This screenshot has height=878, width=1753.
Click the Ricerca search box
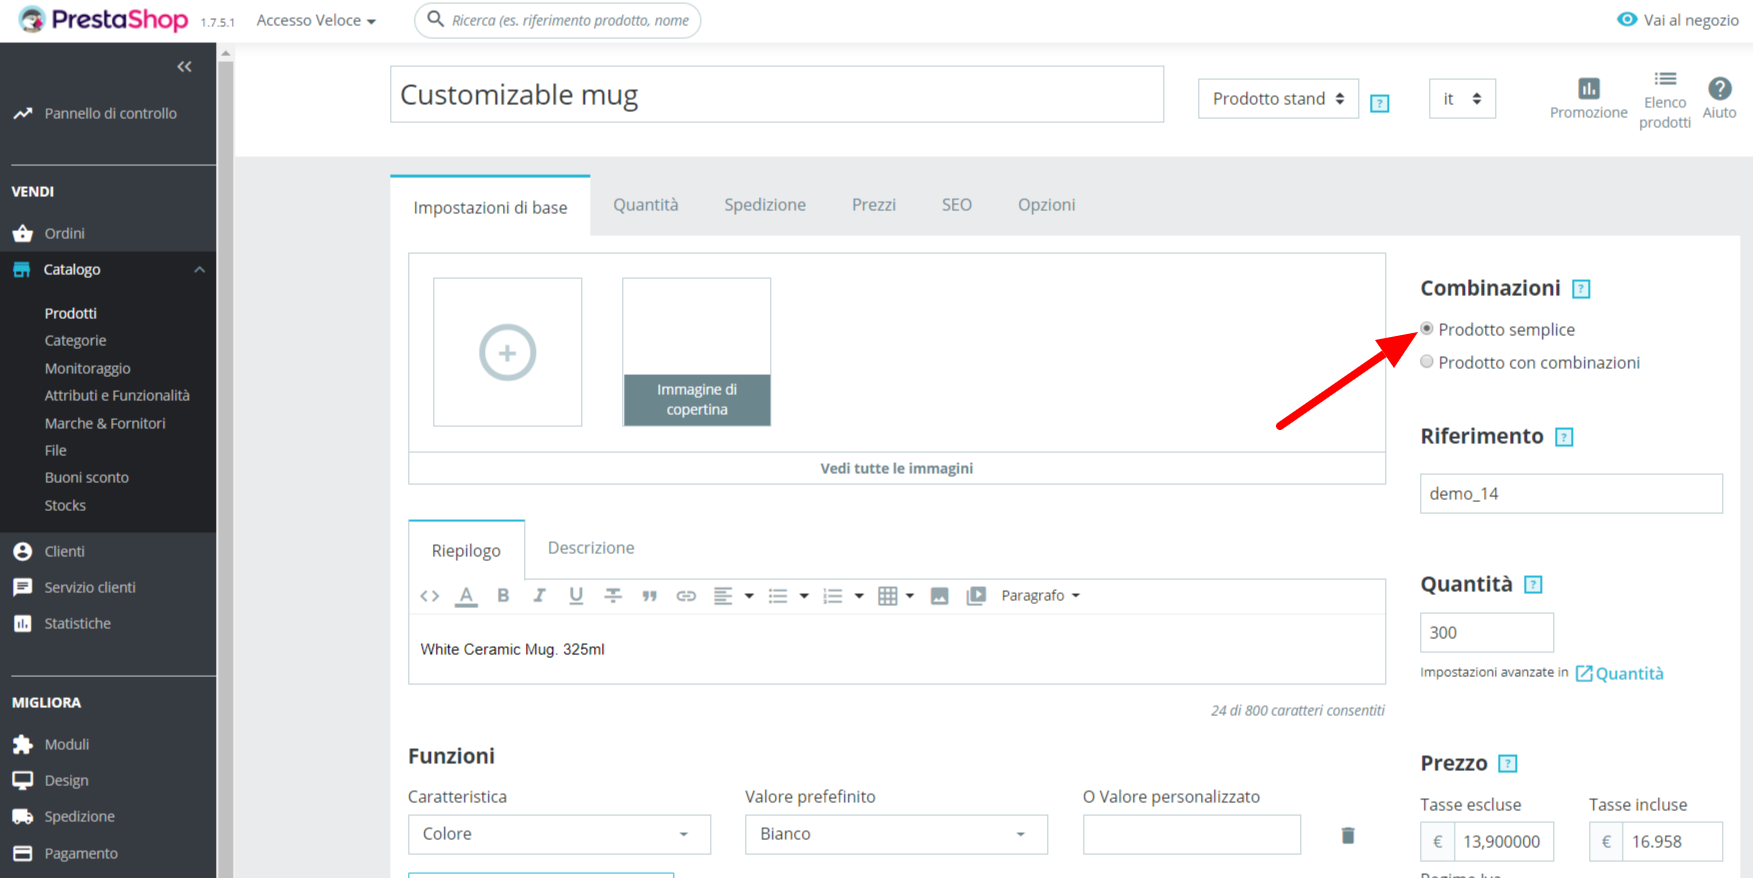[x=558, y=20]
